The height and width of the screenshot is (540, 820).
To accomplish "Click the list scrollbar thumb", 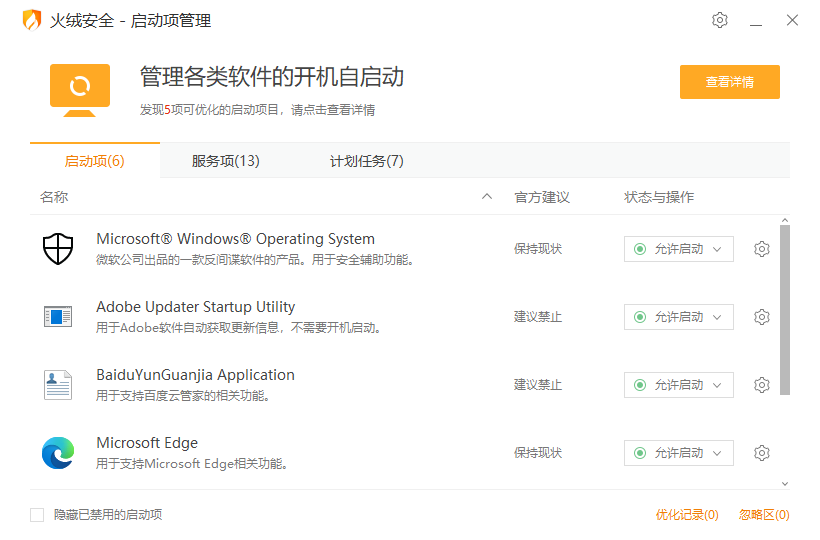I will pyautogui.click(x=784, y=310).
